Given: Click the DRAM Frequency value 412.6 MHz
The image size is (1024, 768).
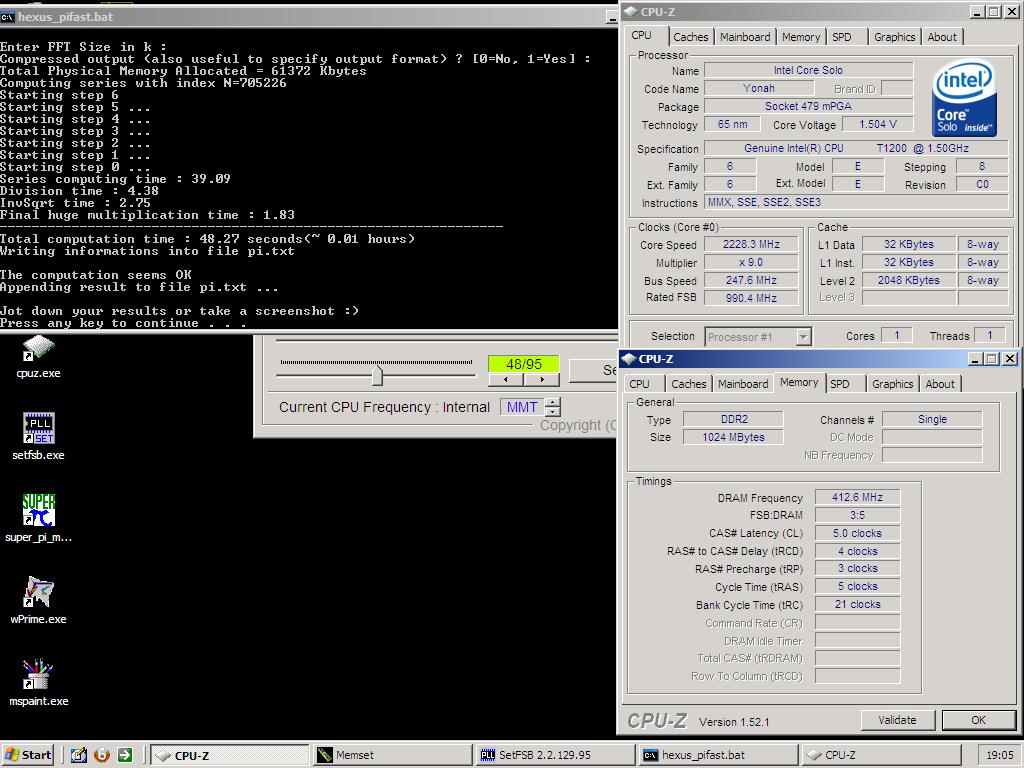Looking at the screenshot, I should [857, 497].
